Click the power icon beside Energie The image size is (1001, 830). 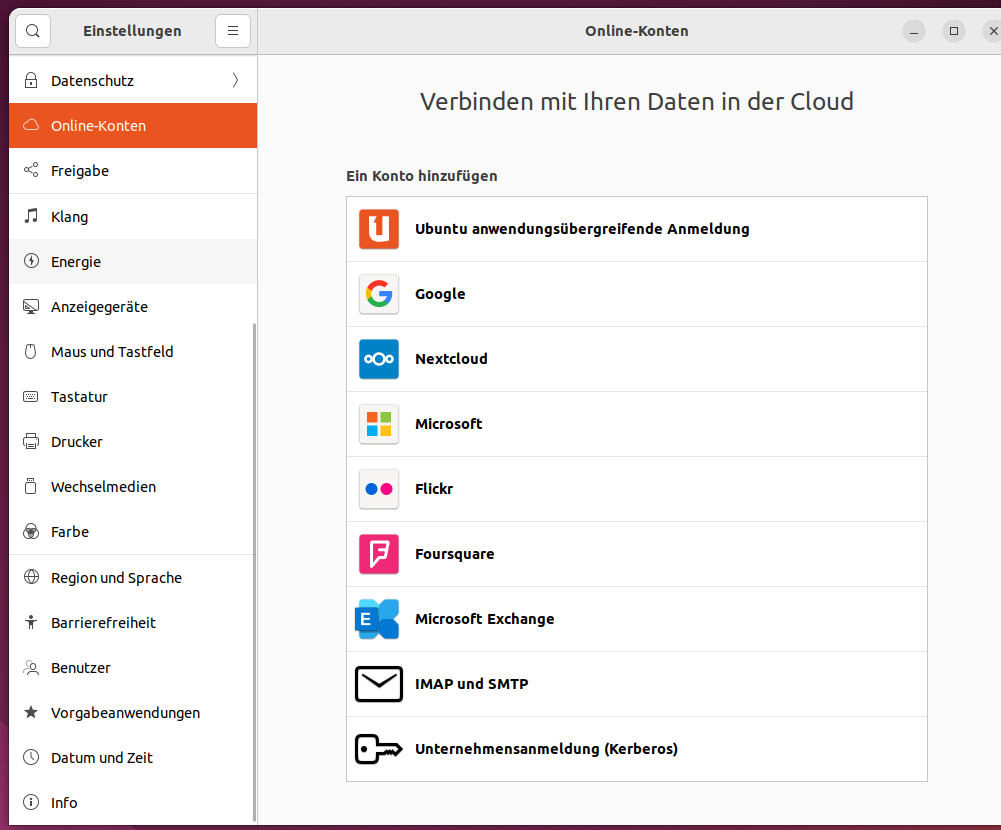click(x=31, y=260)
